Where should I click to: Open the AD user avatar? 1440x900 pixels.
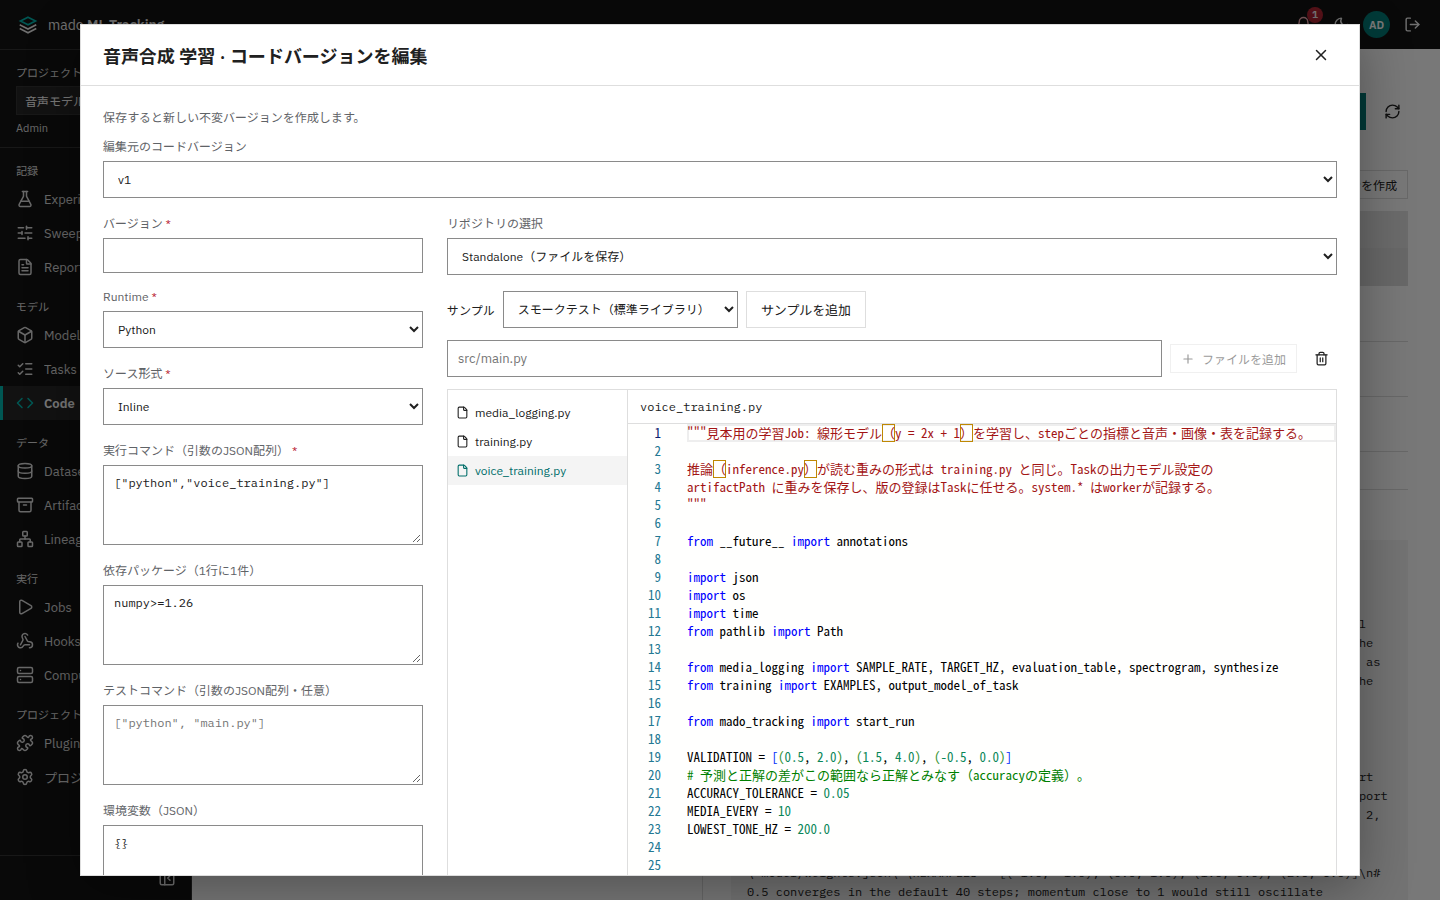tap(1377, 24)
